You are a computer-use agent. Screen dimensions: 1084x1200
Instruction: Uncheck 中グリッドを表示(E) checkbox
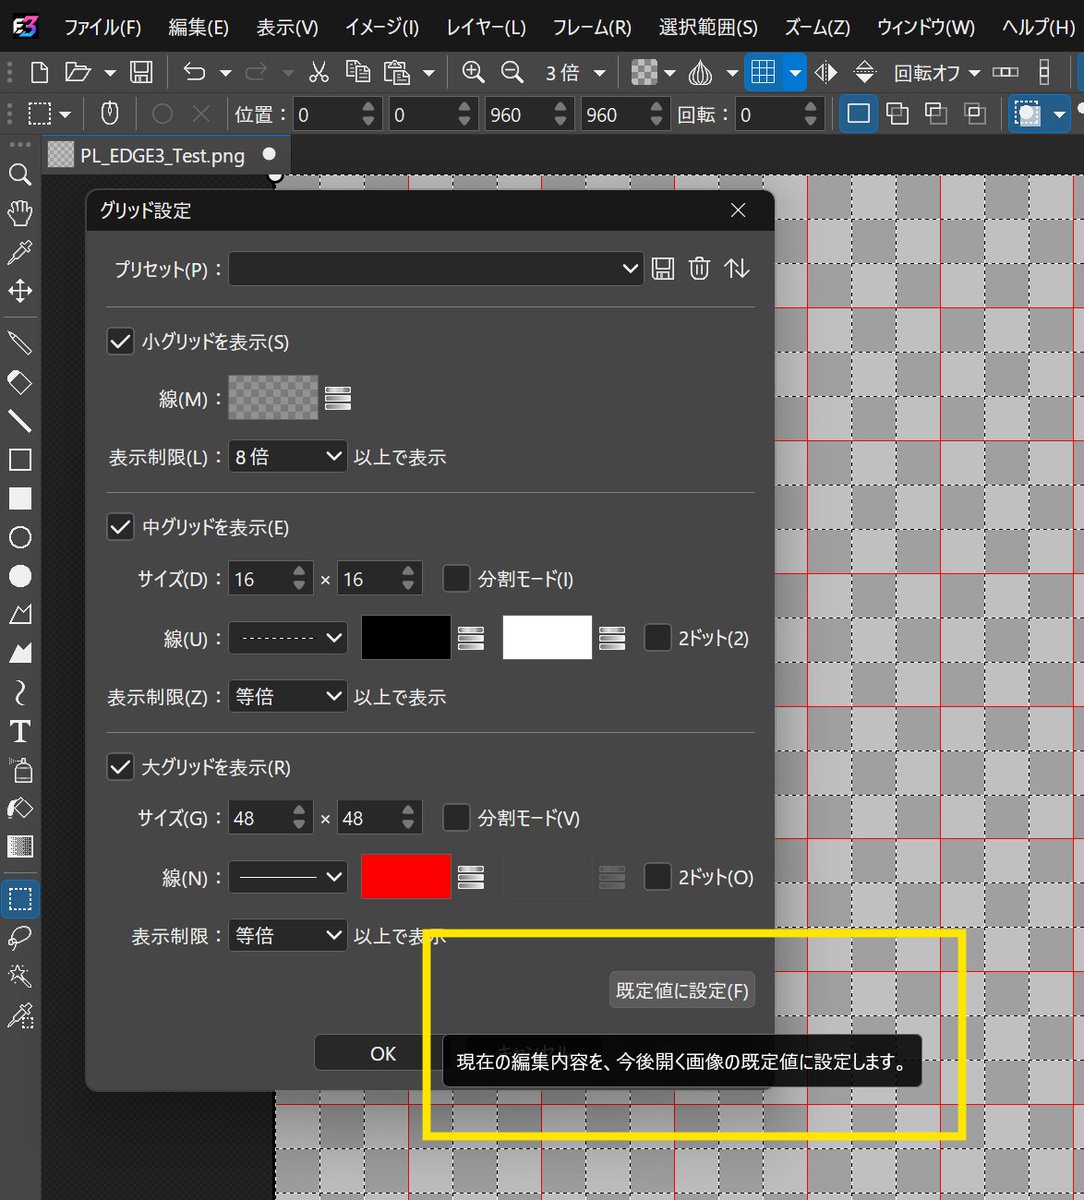tap(120, 526)
